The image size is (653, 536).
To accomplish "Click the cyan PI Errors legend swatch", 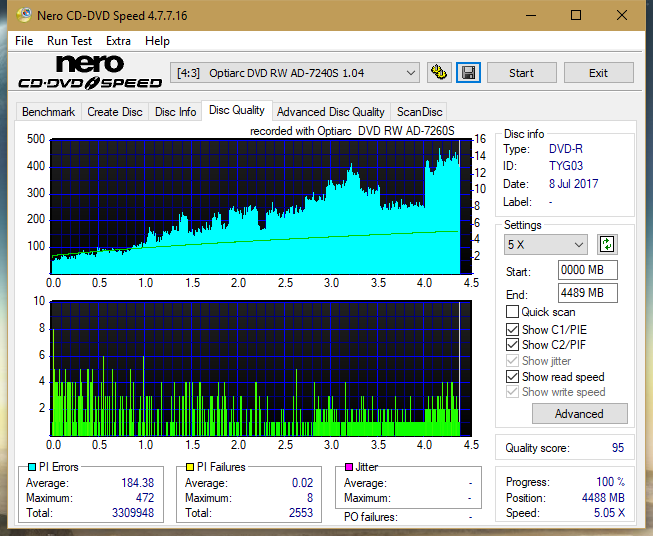I will pos(32,467).
